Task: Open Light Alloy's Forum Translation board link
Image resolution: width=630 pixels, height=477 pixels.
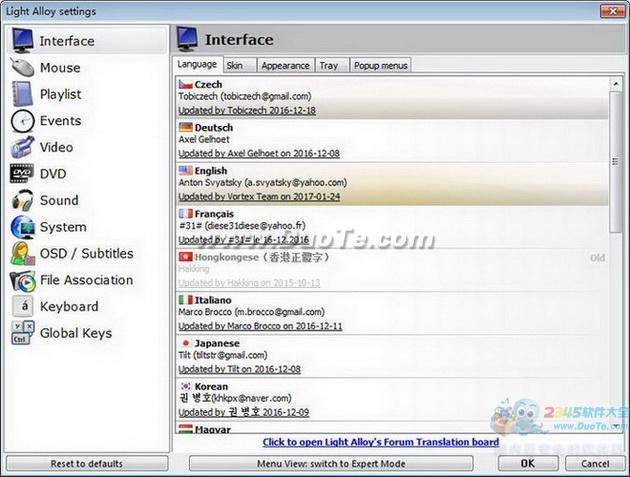Action: [381, 442]
